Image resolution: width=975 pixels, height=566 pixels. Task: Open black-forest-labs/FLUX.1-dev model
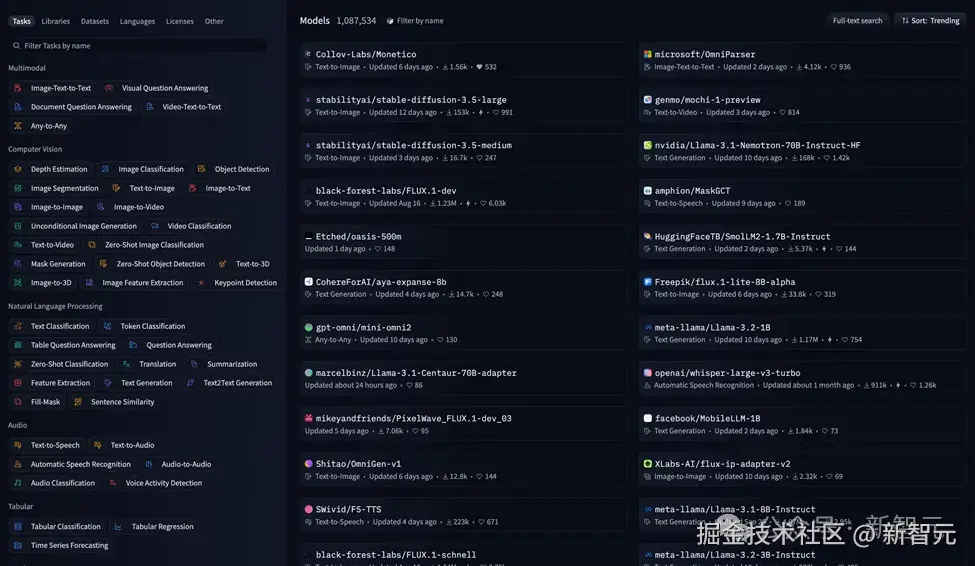[463, 197]
